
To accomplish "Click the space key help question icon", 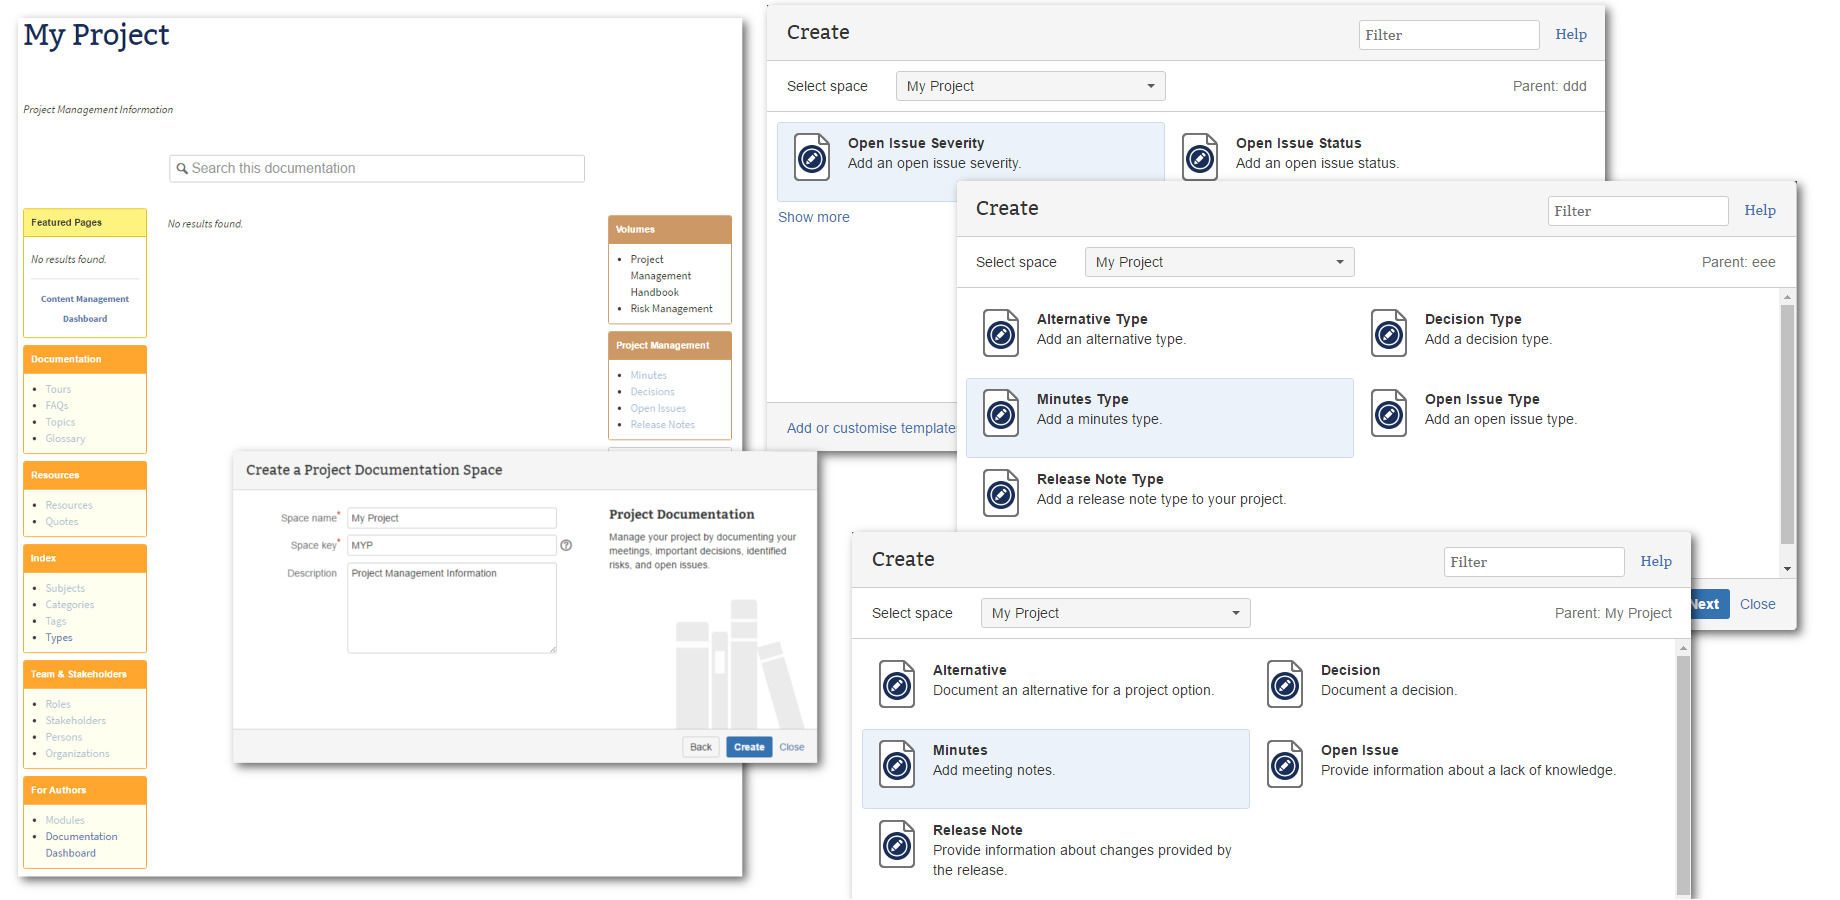I will click(566, 545).
